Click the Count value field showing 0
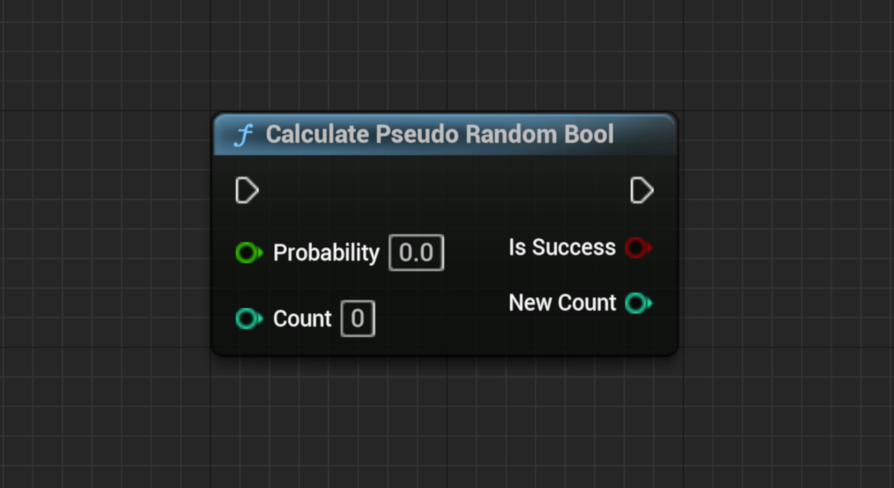The width and height of the screenshot is (894, 488). [358, 319]
